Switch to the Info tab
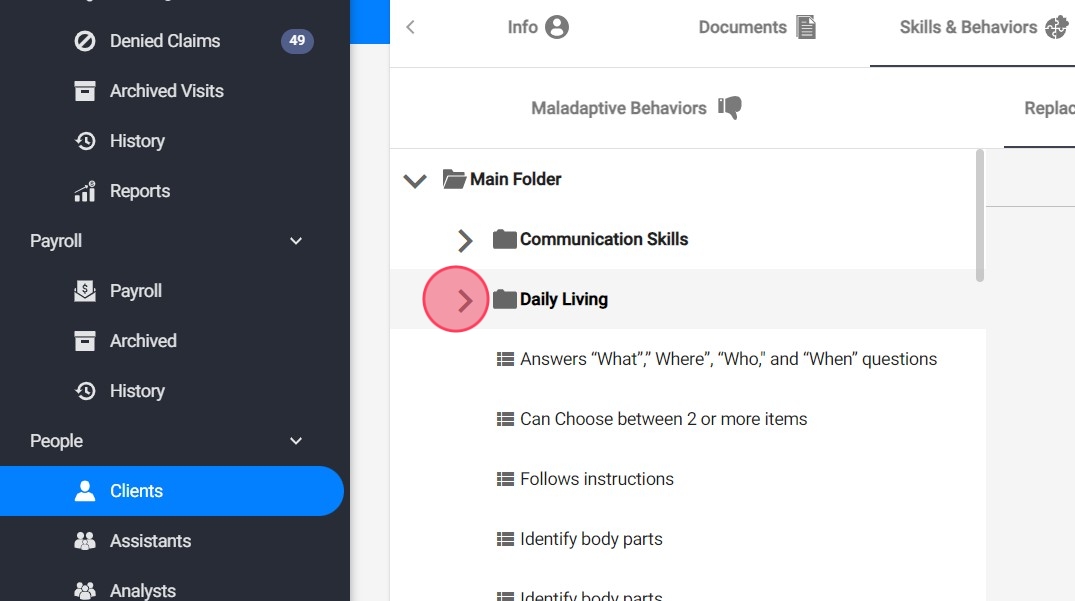This screenshot has height=601, width=1075. point(538,27)
